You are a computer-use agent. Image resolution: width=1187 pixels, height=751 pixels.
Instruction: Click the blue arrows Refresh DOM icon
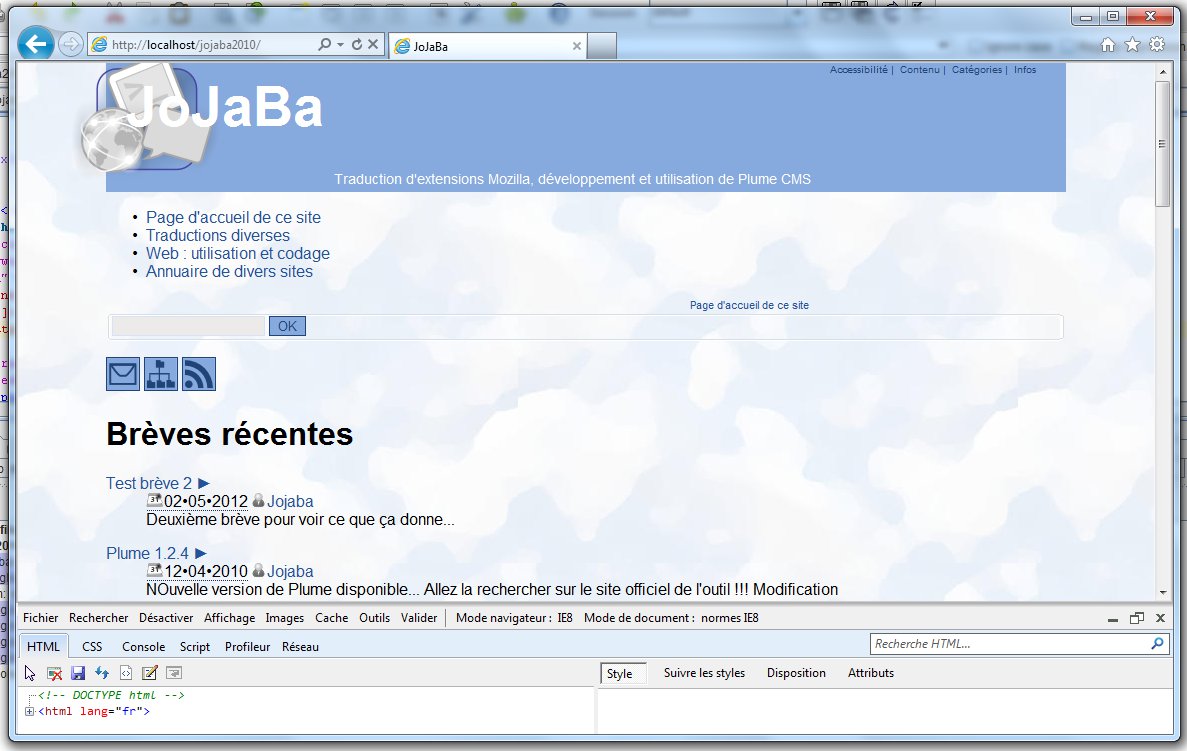pos(101,673)
